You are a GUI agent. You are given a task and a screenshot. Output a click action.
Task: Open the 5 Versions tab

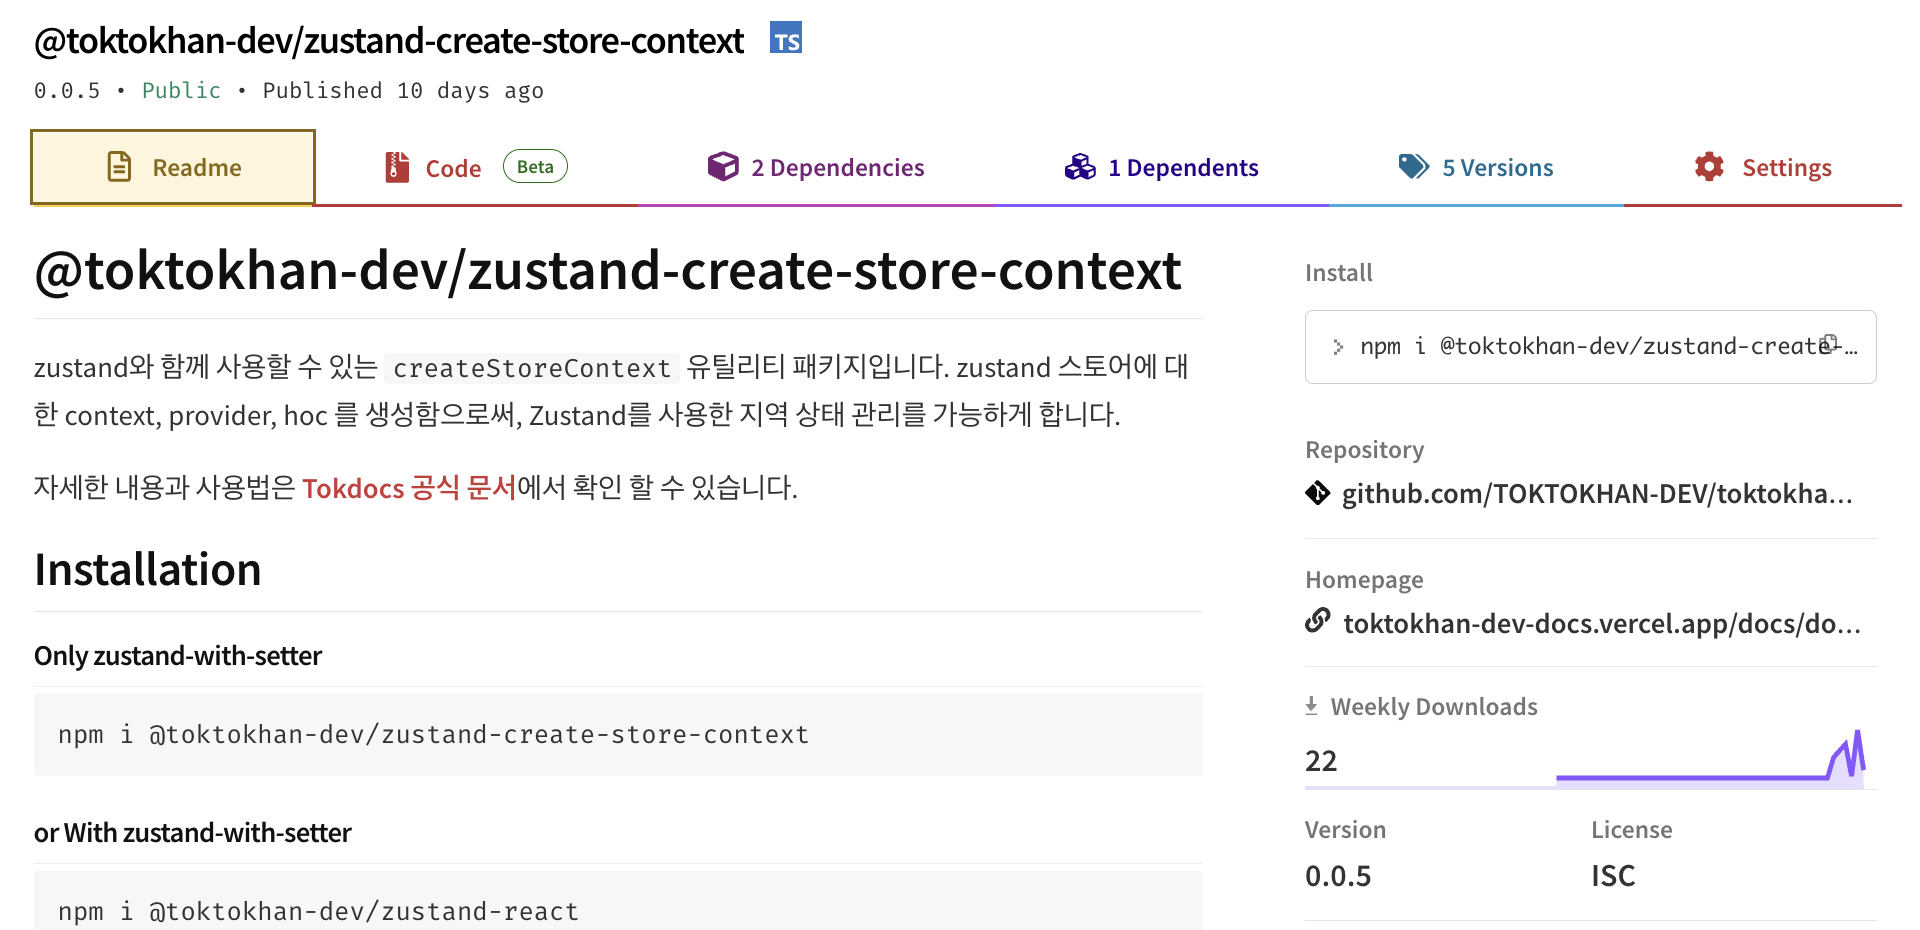1476,167
